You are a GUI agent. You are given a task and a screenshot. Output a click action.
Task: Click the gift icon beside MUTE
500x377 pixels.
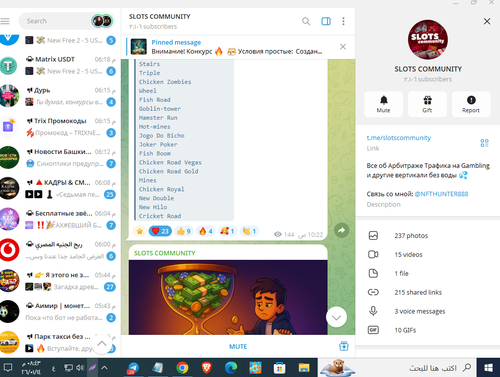(344, 346)
